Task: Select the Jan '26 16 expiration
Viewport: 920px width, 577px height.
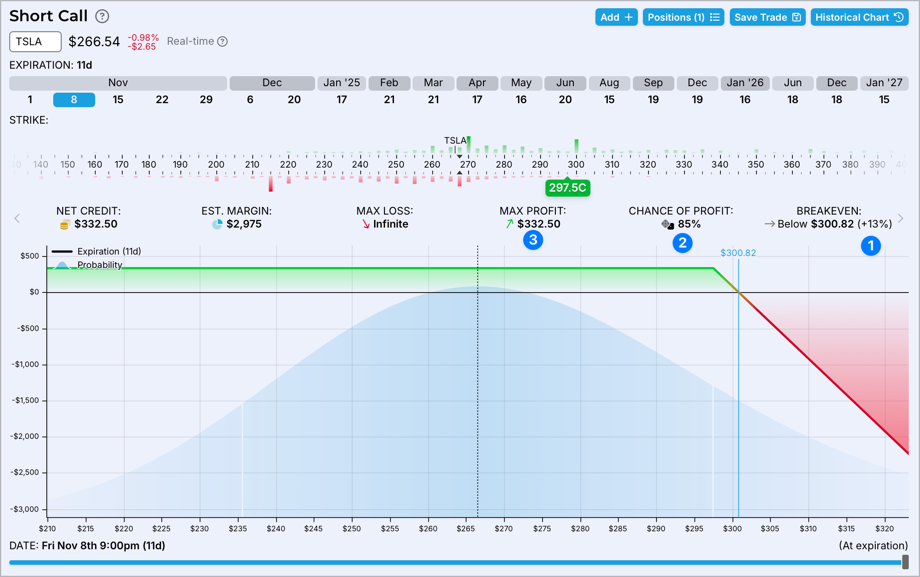Action: [x=745, y=100]
